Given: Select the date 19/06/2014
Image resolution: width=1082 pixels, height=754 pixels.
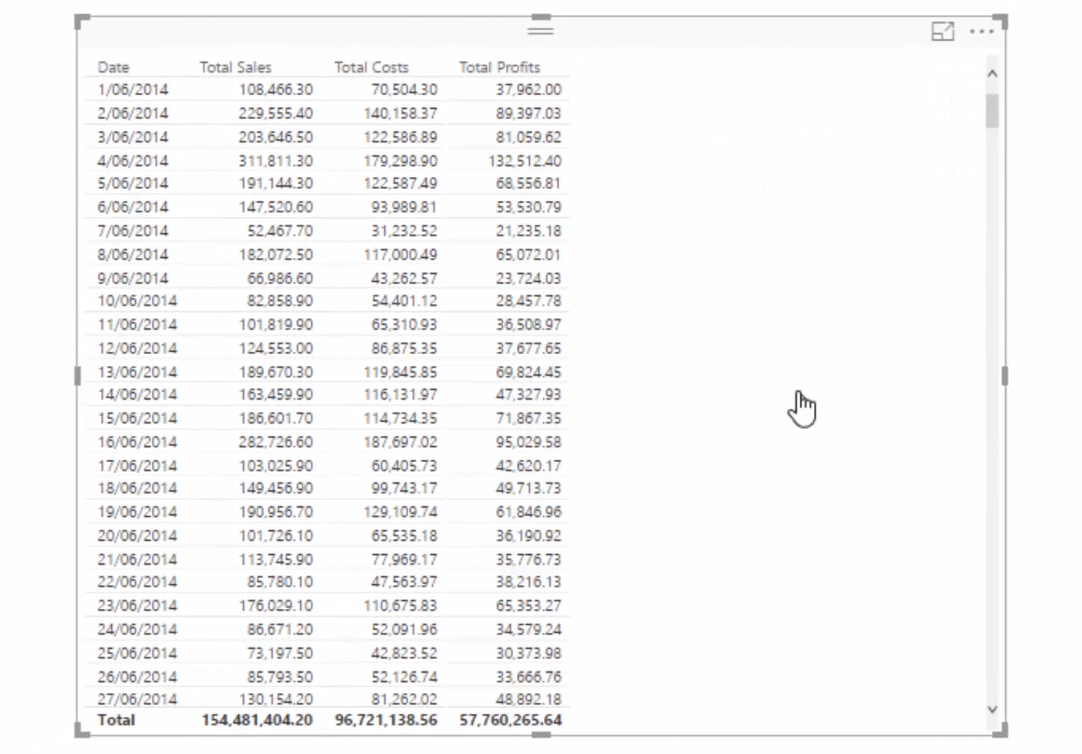Looking at the screenshot, I should pyautogui.click(x=137, y=512).
